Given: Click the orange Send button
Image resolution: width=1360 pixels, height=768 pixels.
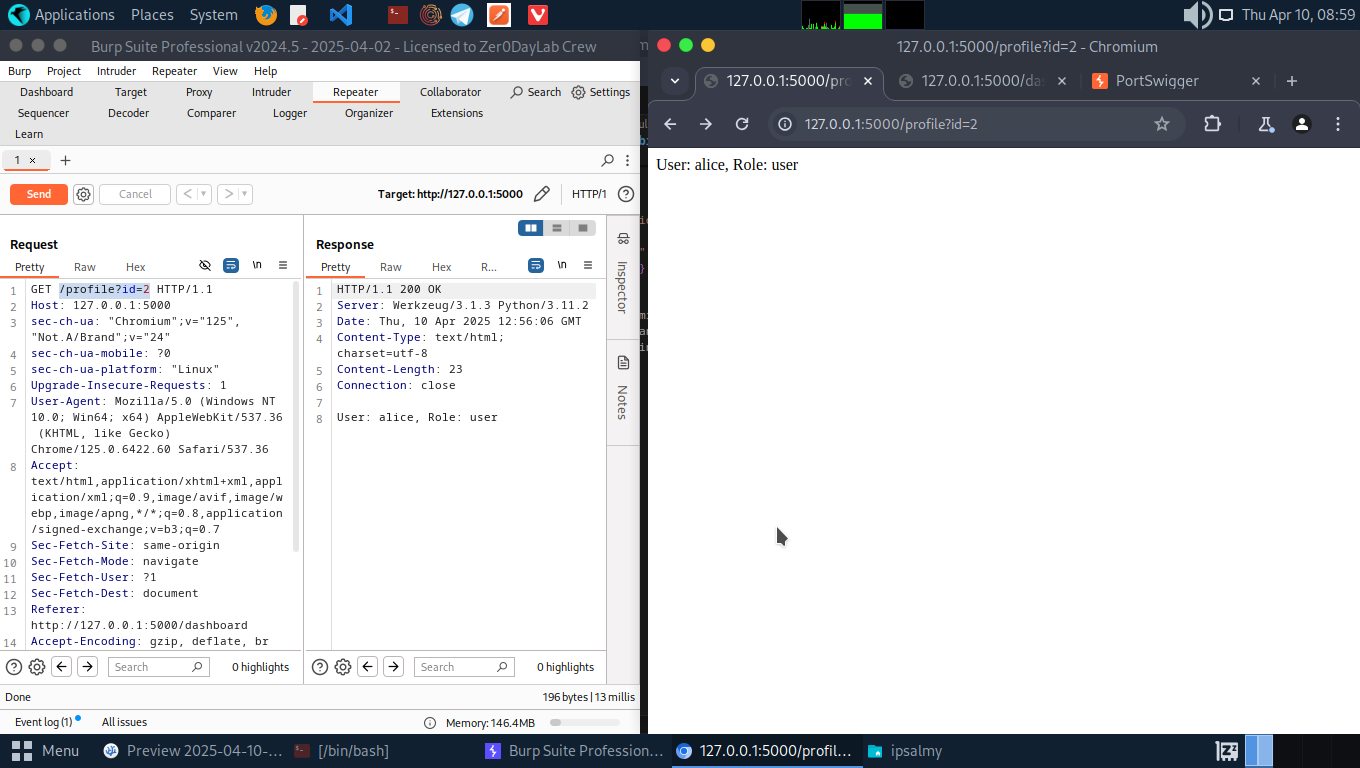Looking at the screenshot, I should coord(39,194).
